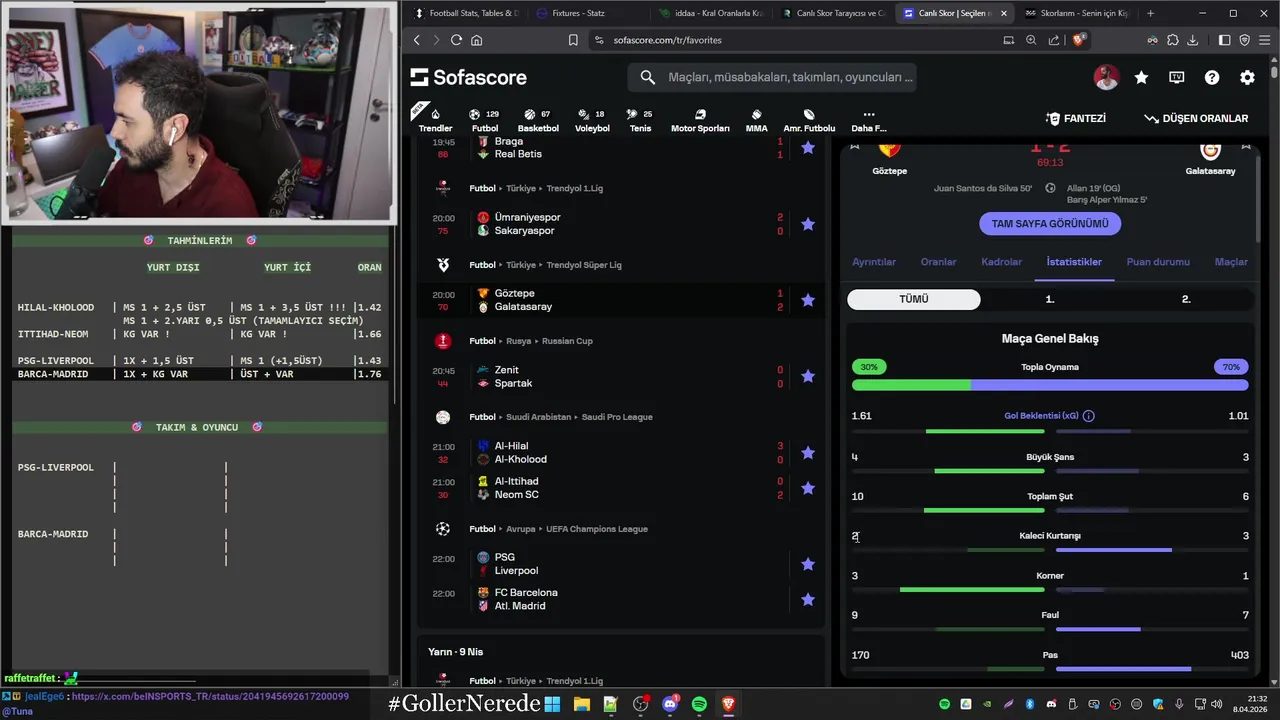Screen dimensions: 1280x720
Task: Unfavorite the Braga vs Real Betis match
Action: [x=808, y=147]
